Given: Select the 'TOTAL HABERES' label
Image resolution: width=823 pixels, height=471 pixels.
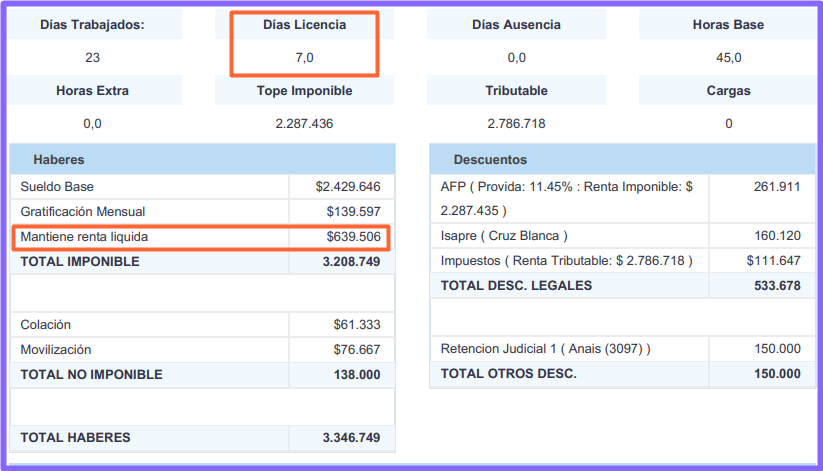Looking at the screenshot, I should pos(75,438).
